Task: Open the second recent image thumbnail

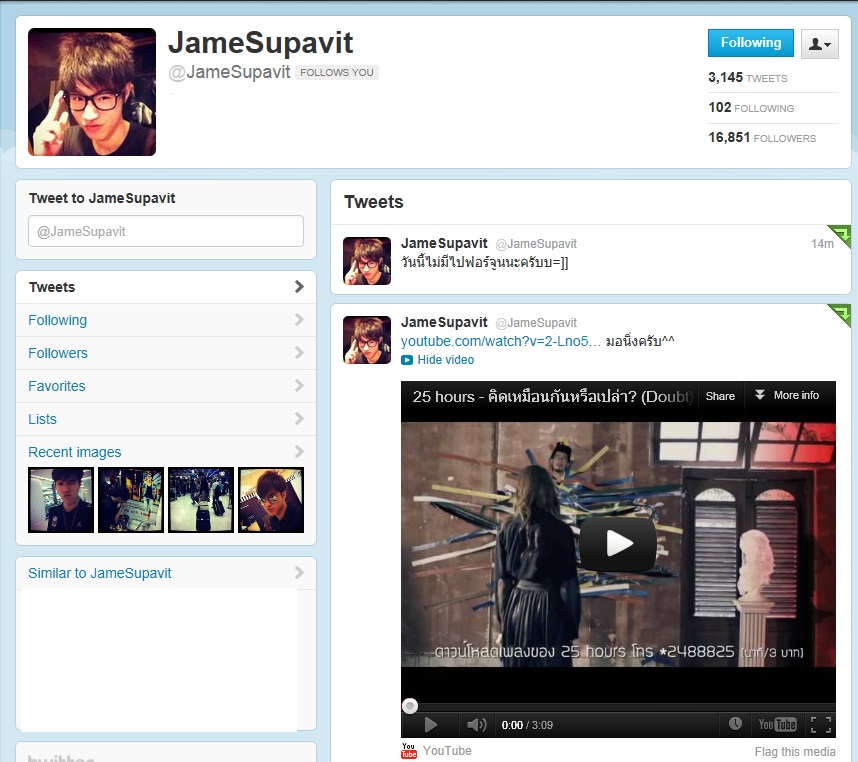Action: click(x=131, y=500)
